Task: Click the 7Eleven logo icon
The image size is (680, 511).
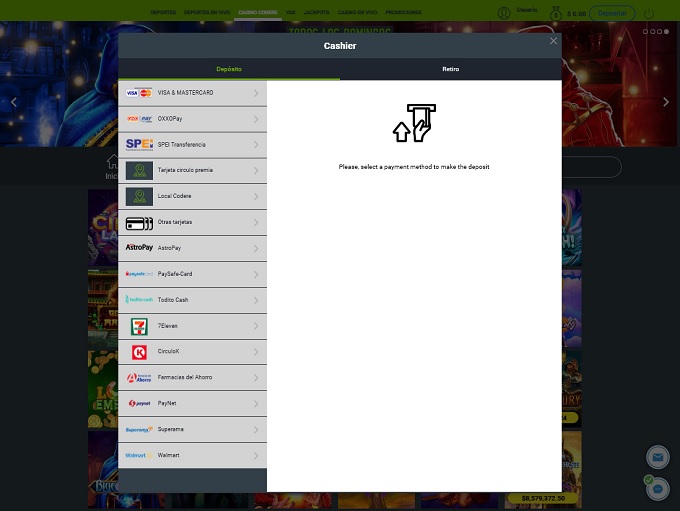Action: point(139,326)
